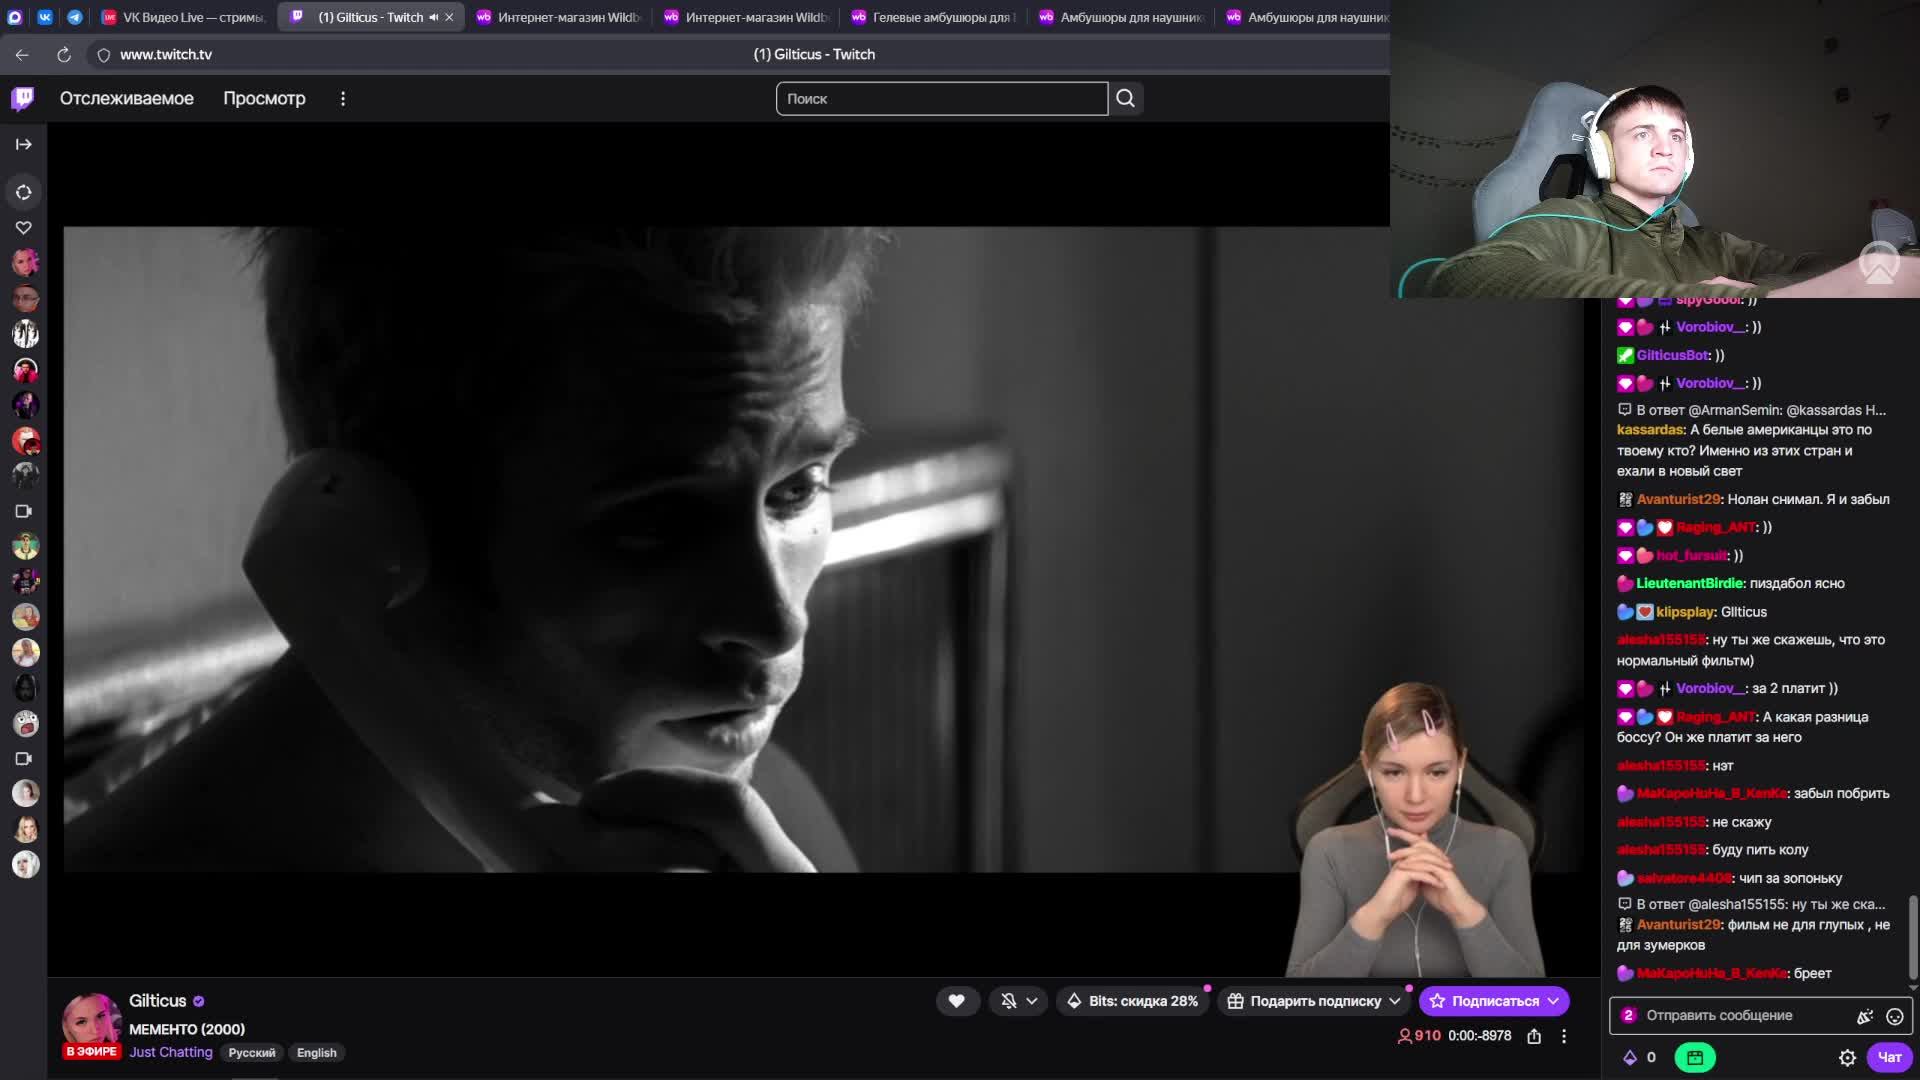This screenshot has height=1080, width=1920.
Task: Click the www.twitch.tv address bar
Action: click(166, 55)
